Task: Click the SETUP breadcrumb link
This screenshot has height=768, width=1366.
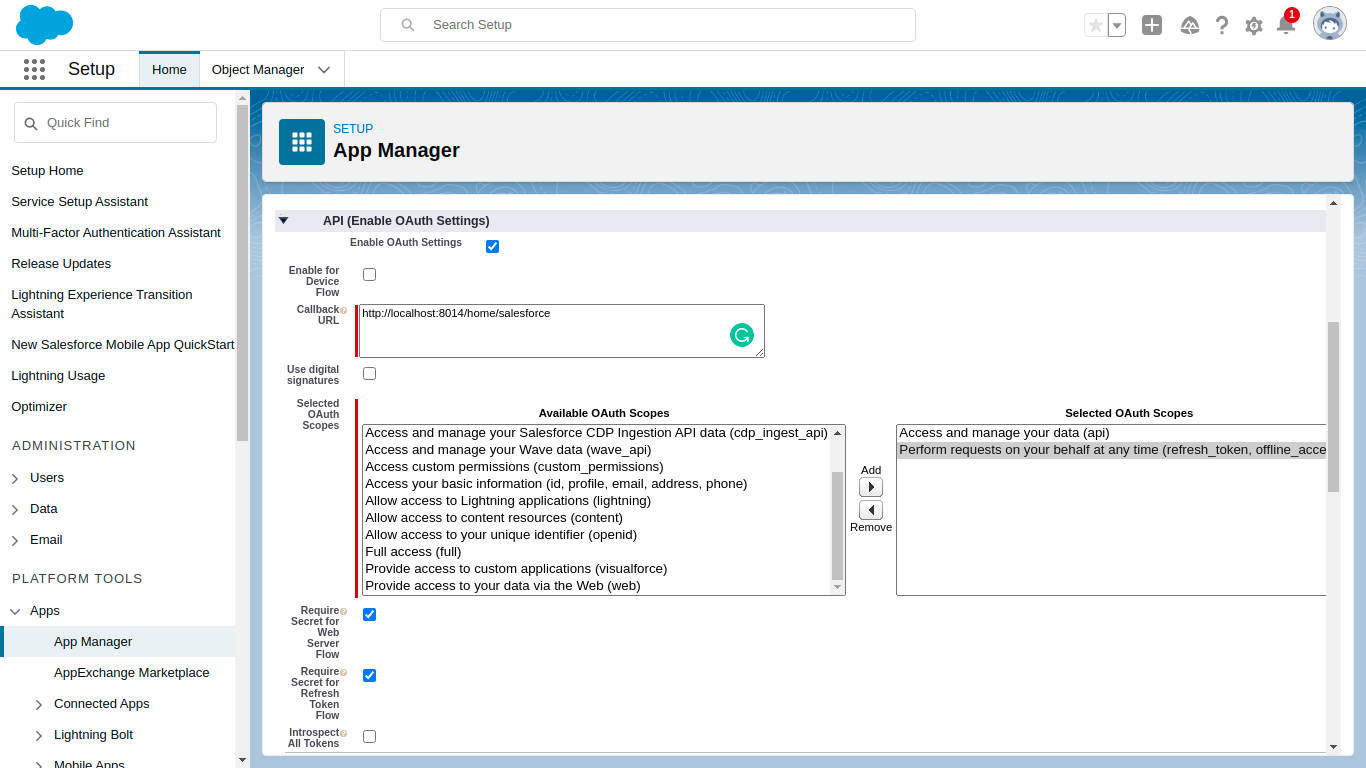Action: [x=353, y=129]
